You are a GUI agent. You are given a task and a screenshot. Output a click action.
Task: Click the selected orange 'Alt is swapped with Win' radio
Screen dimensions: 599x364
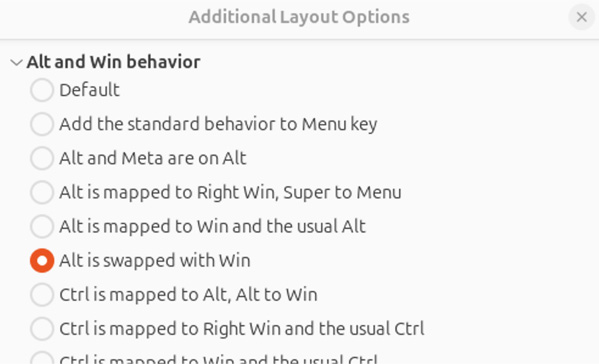pos(42,260)
